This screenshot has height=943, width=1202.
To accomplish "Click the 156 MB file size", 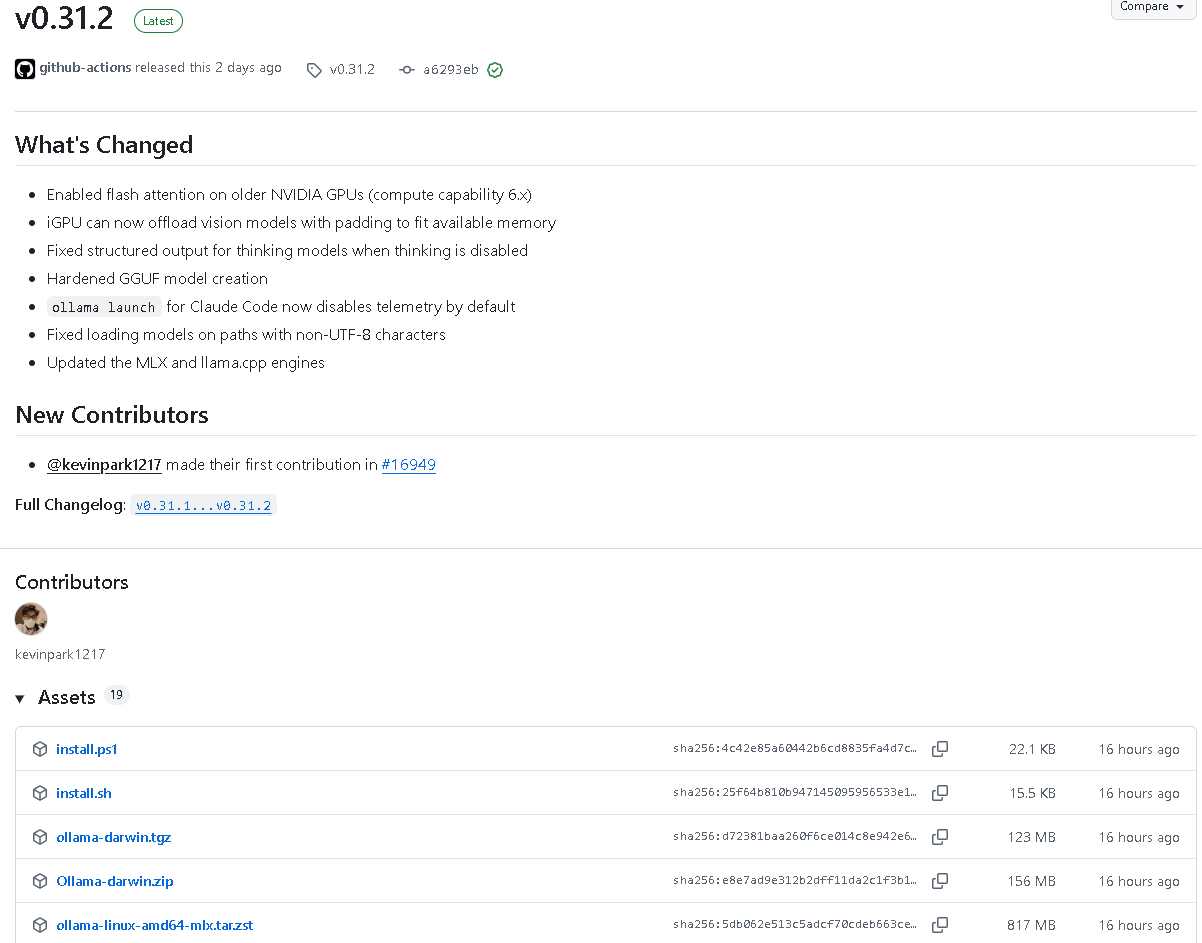I will tap(1032, 881).
